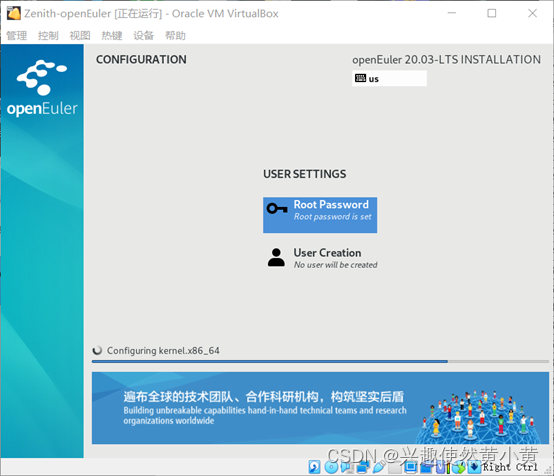
Task: Click the spinning progress indicator icon
Action: 97,351
